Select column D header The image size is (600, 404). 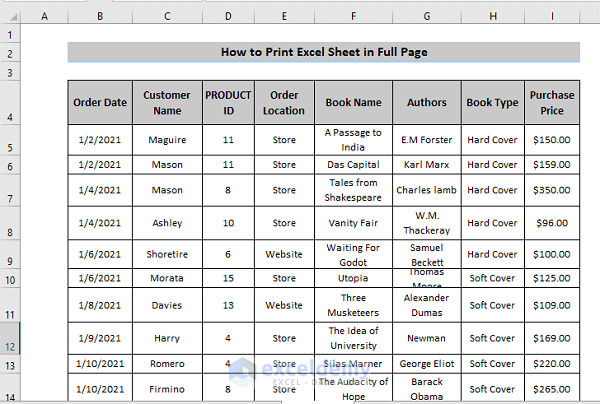tap(228, 16)
